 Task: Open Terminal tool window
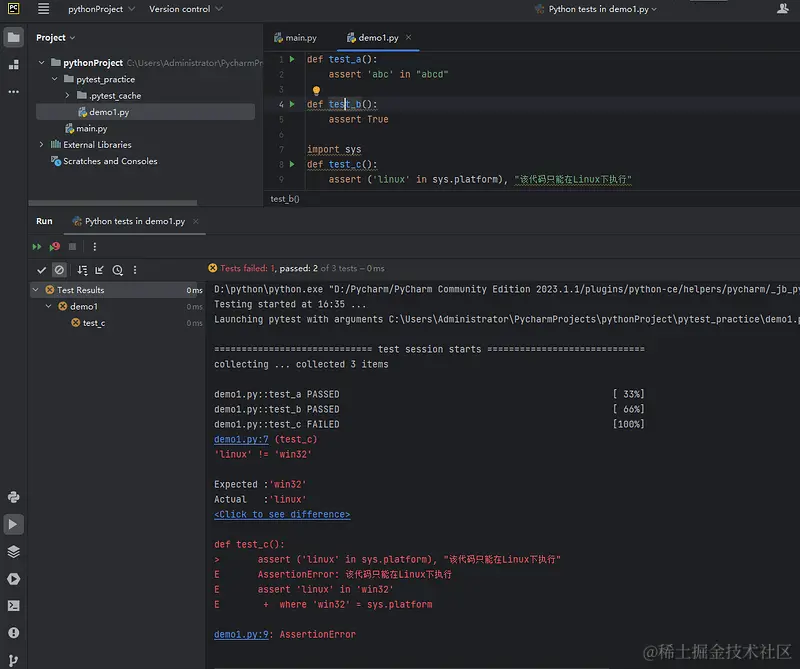14,606
